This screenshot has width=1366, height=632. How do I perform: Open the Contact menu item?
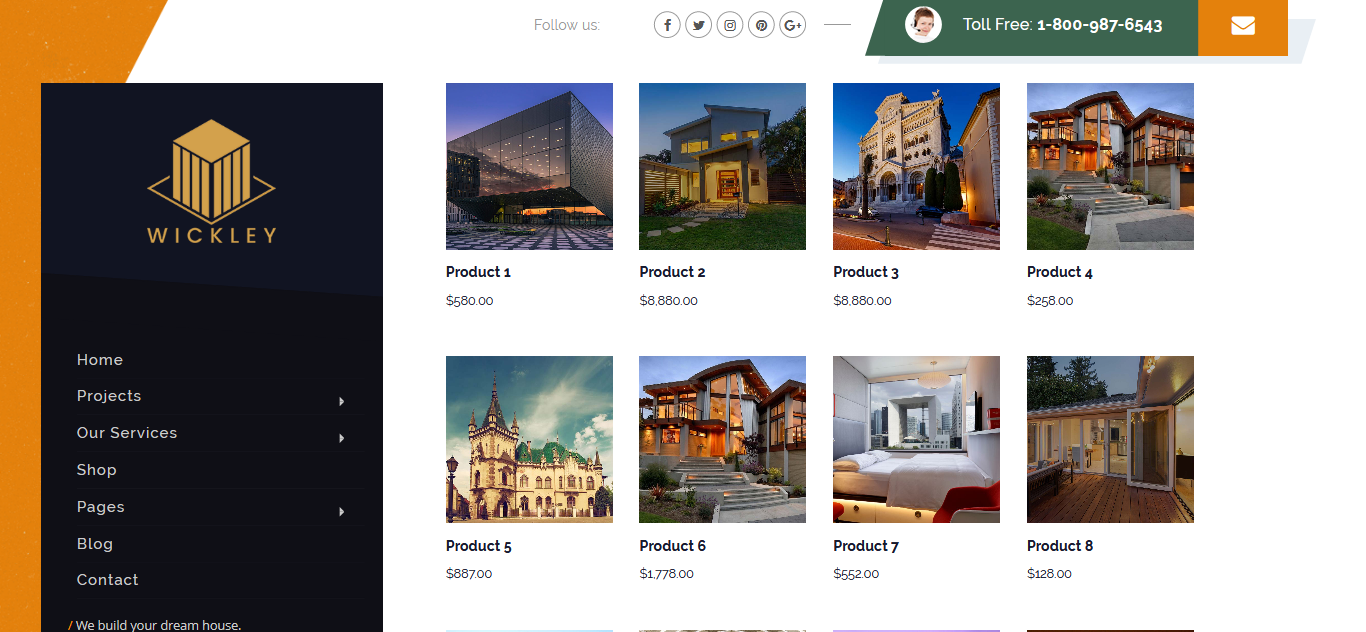pos(108,580)
